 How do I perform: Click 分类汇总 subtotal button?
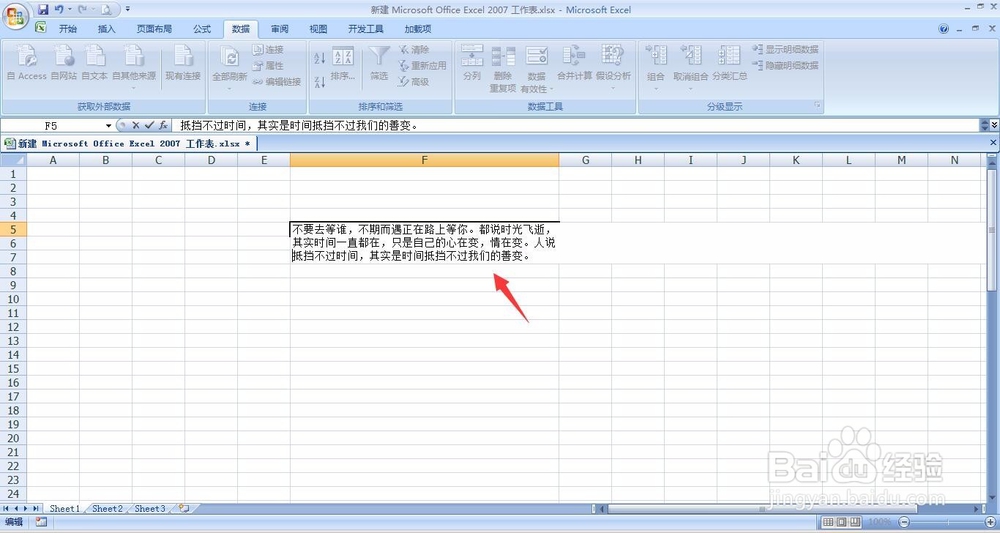coord(730,62)
